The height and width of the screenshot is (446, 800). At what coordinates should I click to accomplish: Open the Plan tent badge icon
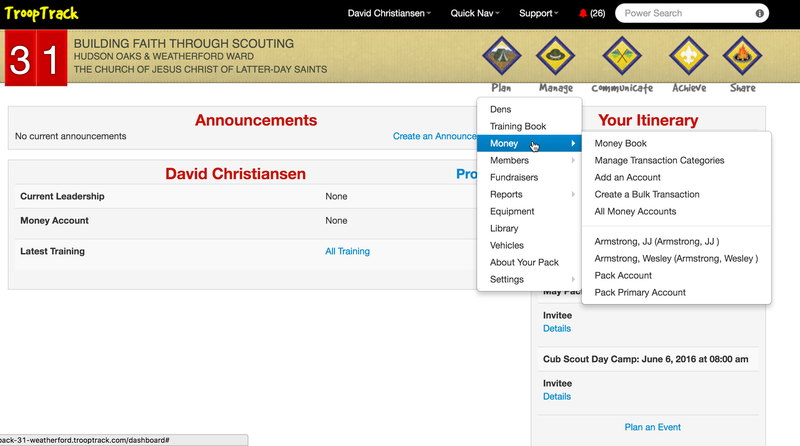coord(502,56)
